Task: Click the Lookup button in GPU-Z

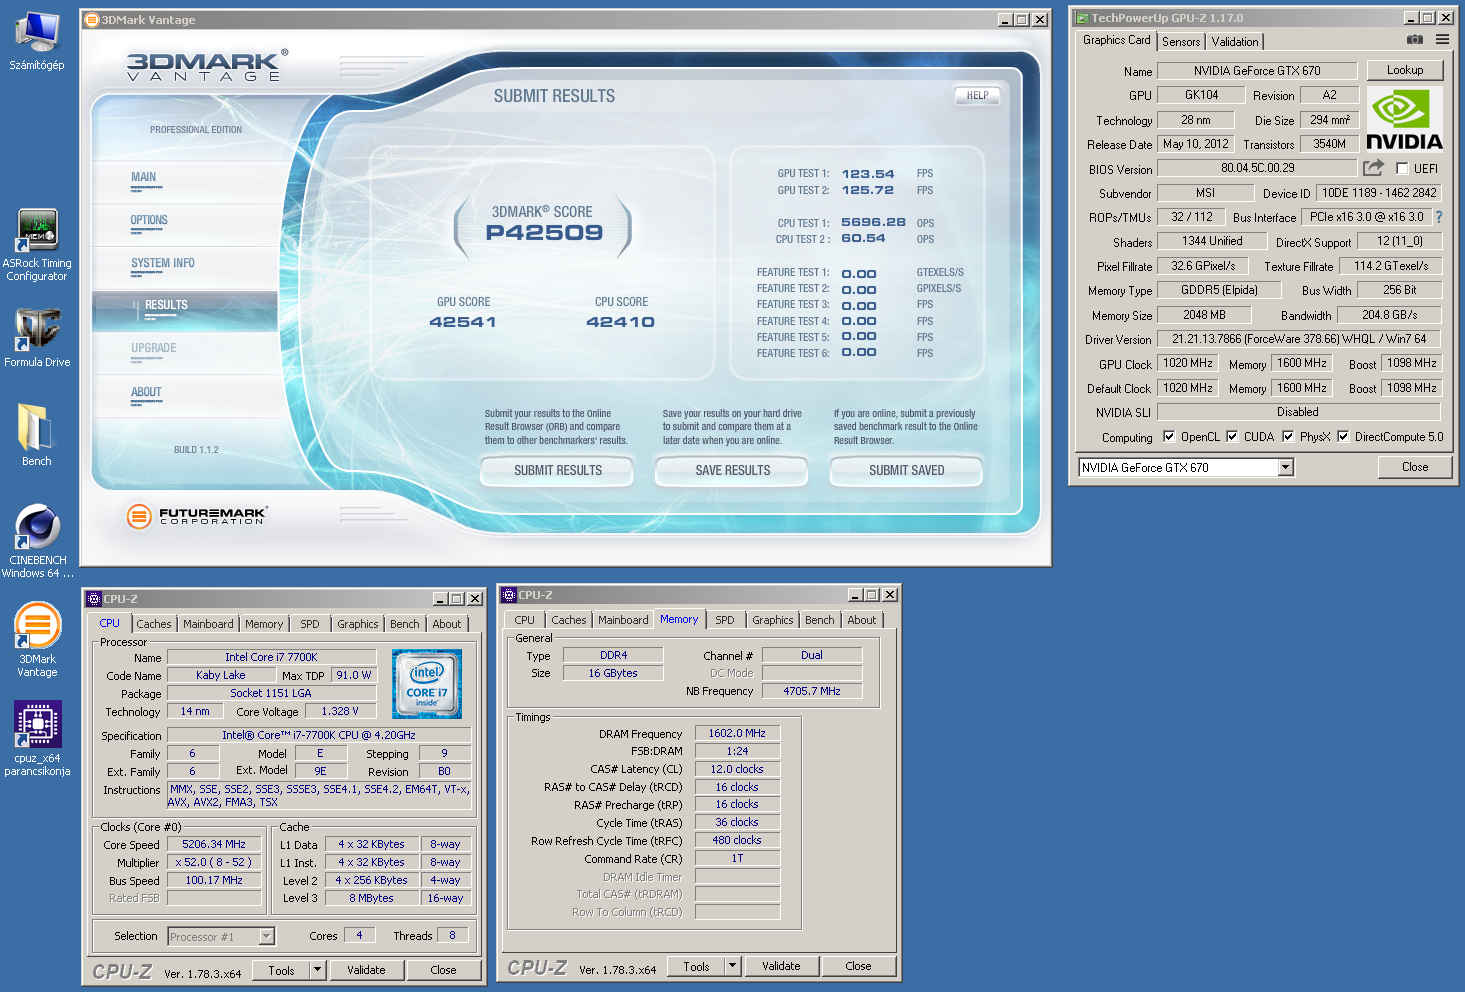Action: (x=1404, y=70)
